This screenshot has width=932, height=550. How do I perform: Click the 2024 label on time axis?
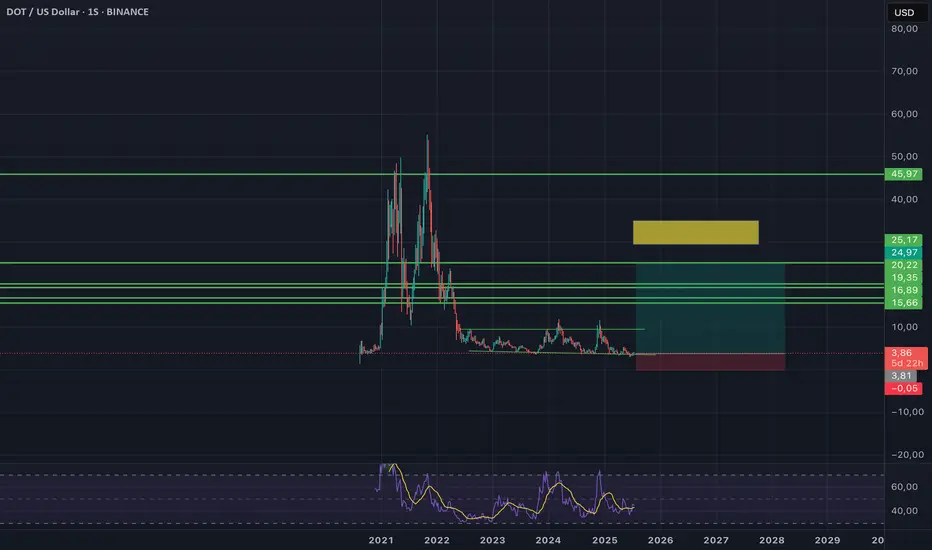coord(548,540)
